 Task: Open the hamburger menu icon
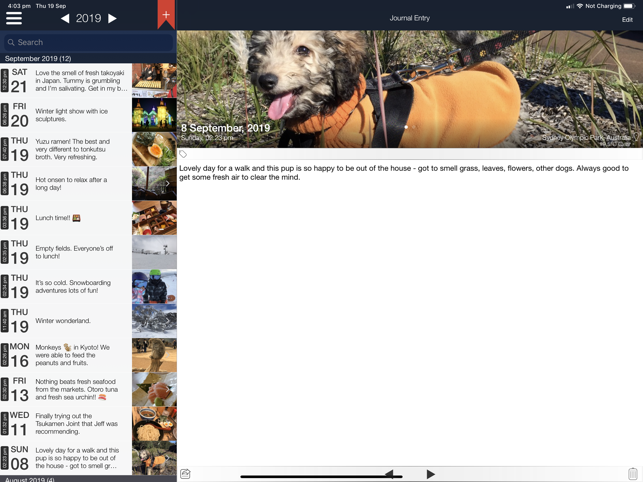click(x=14, y=18)
